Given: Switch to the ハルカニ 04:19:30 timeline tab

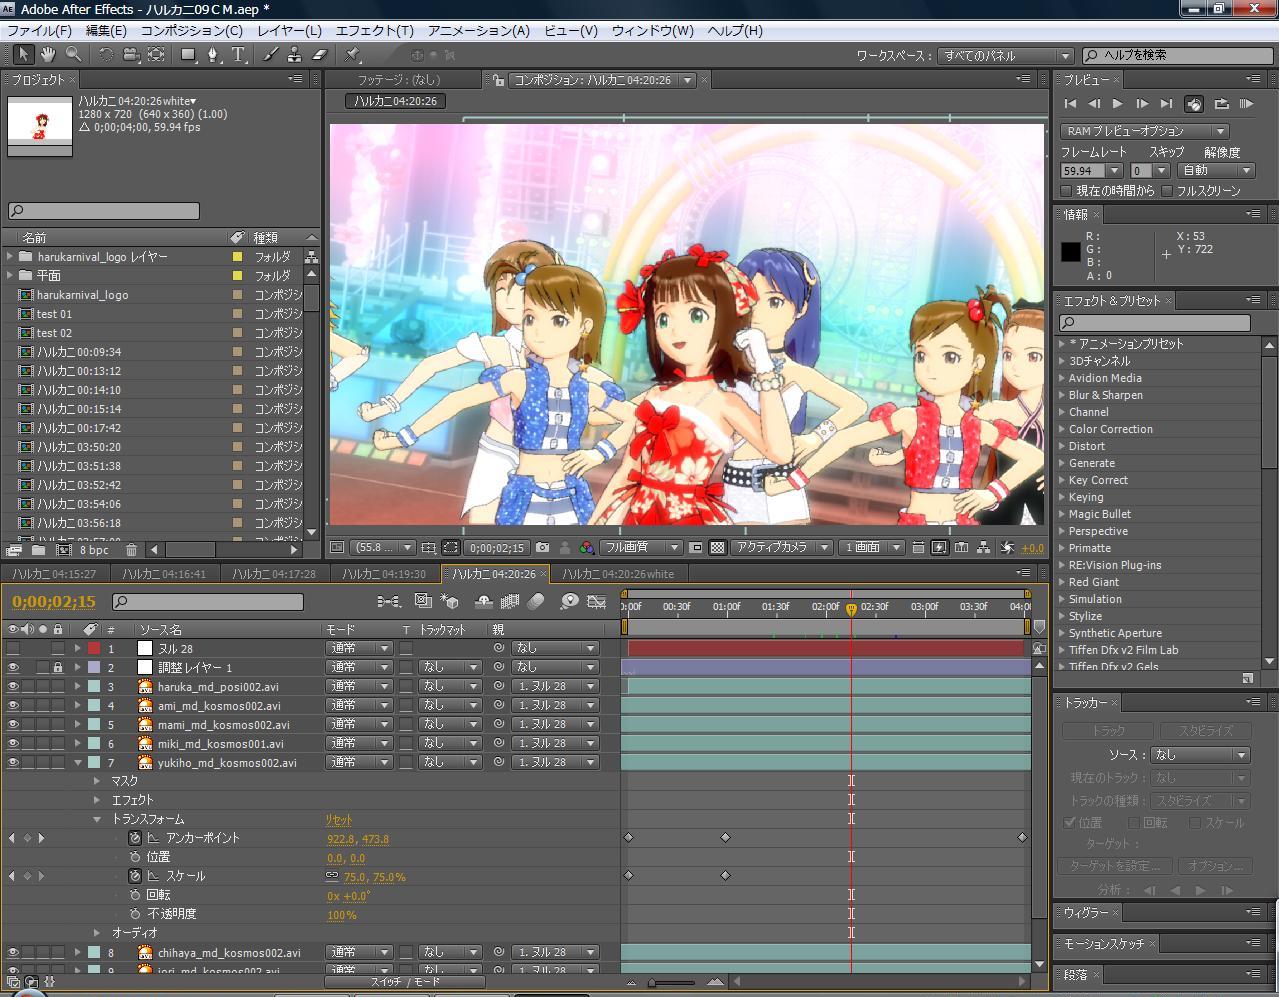Looking at the screenshot, I should click(384, 574).
